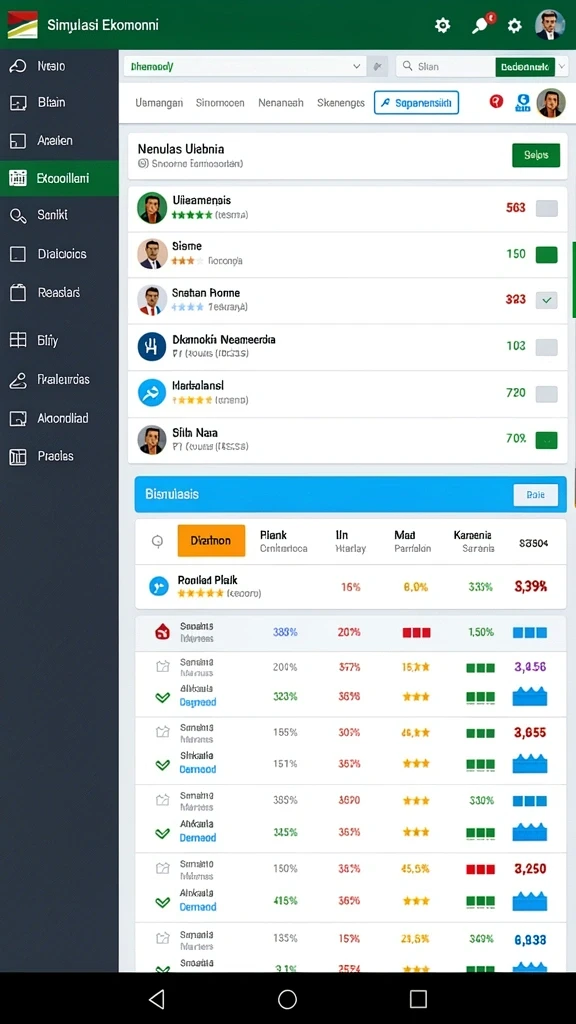Screen dimensions: 576x1024
Task: Click the orange Diarinon button
Action: pos(212,541)
